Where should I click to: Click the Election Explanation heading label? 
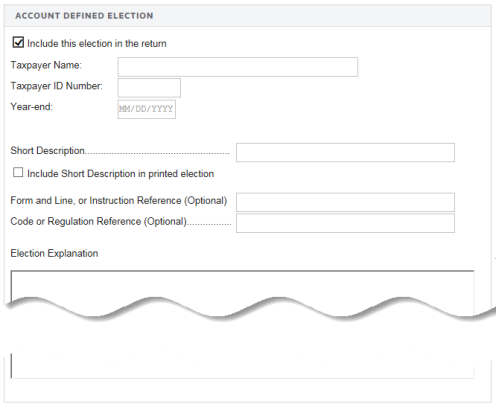tap(54, 253)
